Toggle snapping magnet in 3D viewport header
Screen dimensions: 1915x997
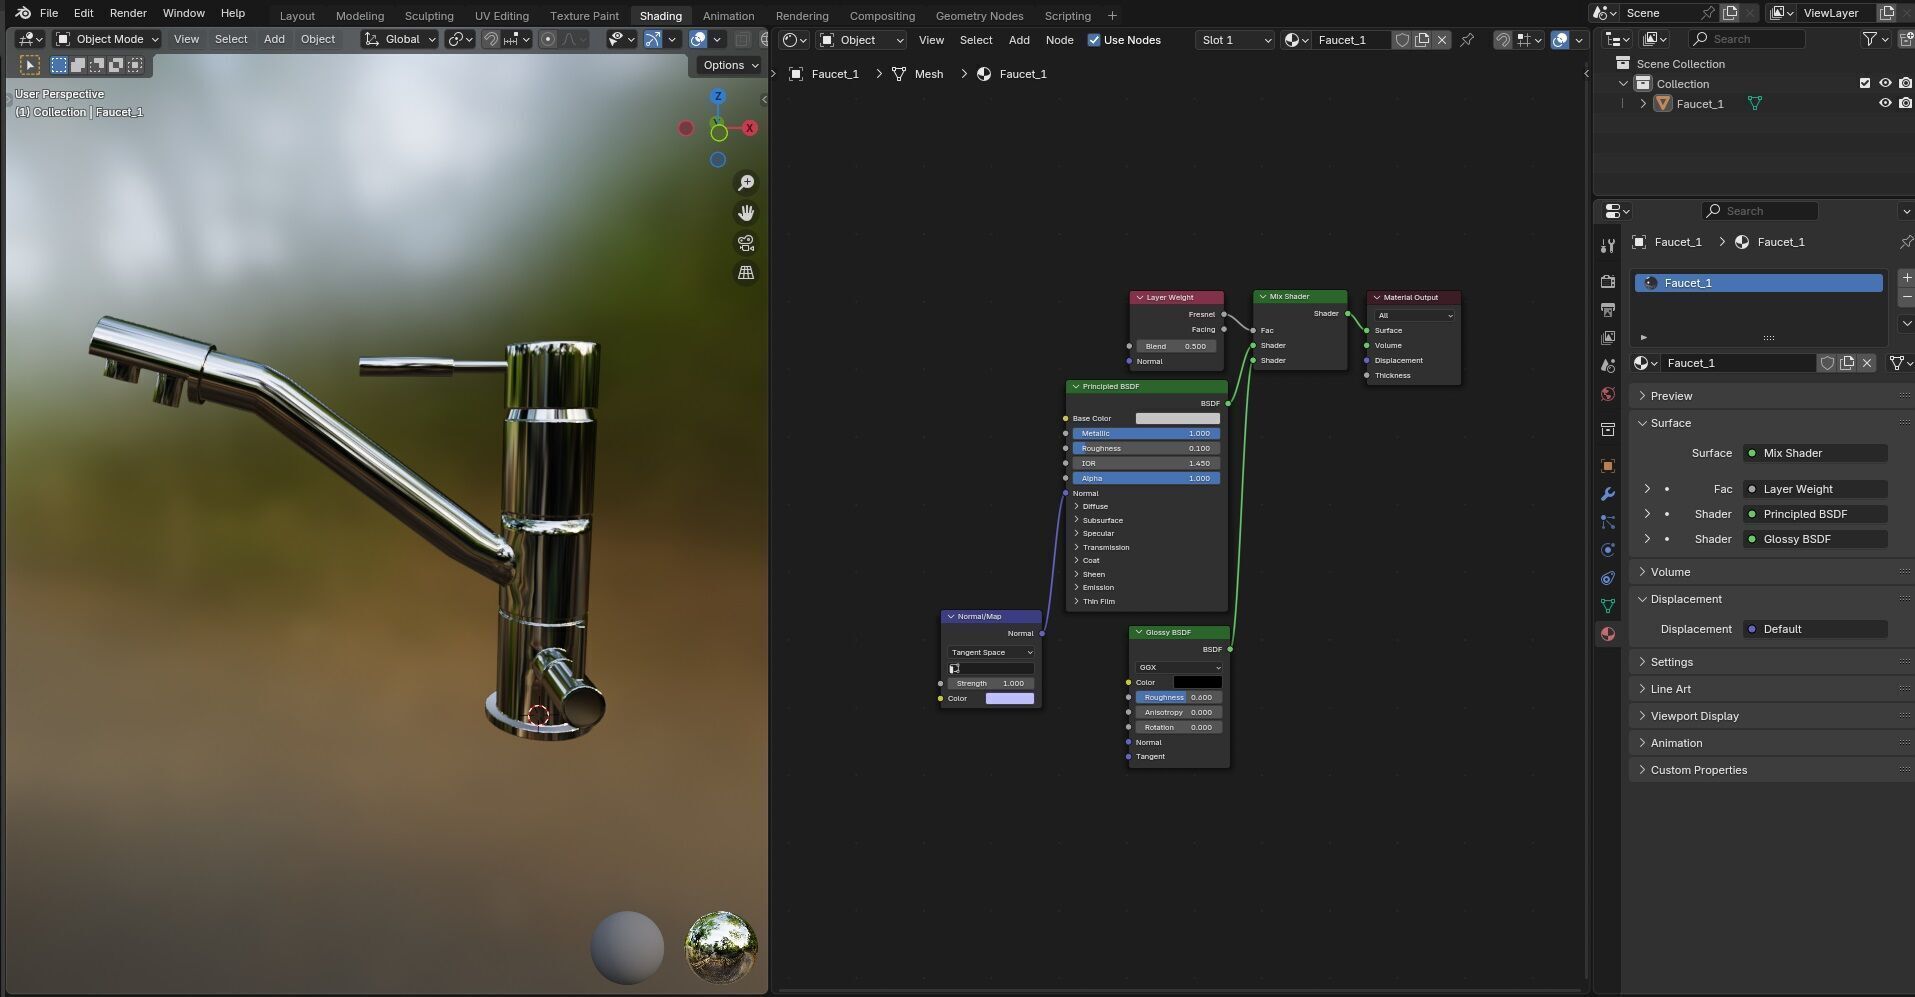coord(491,39)
